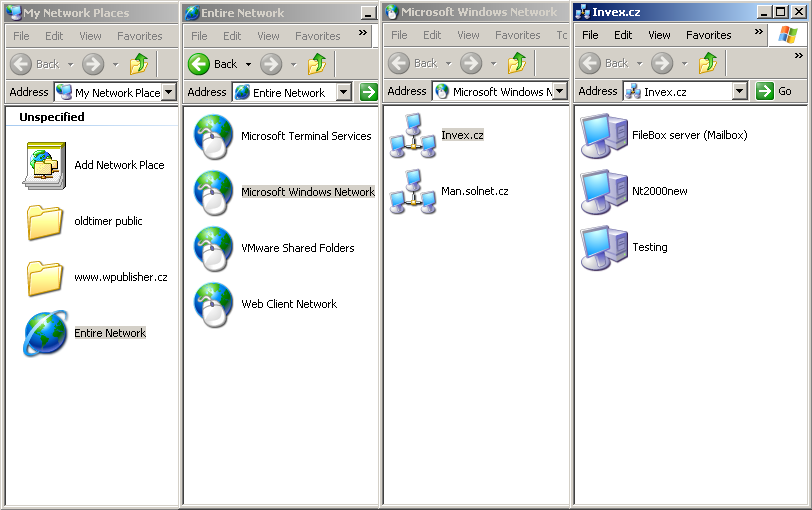Click Back arrow in My Network Places window
This screenshot has height=510, width=812.
pos(21,64)
